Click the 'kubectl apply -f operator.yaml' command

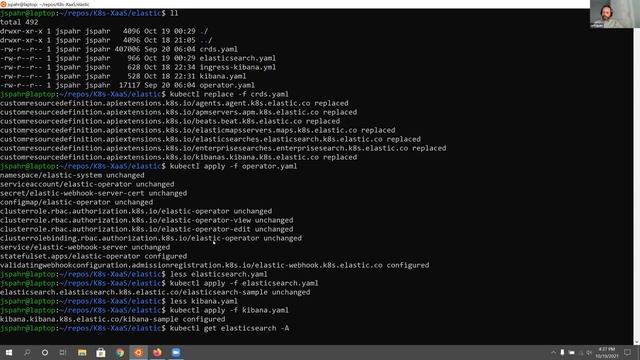tap(233, 166)
